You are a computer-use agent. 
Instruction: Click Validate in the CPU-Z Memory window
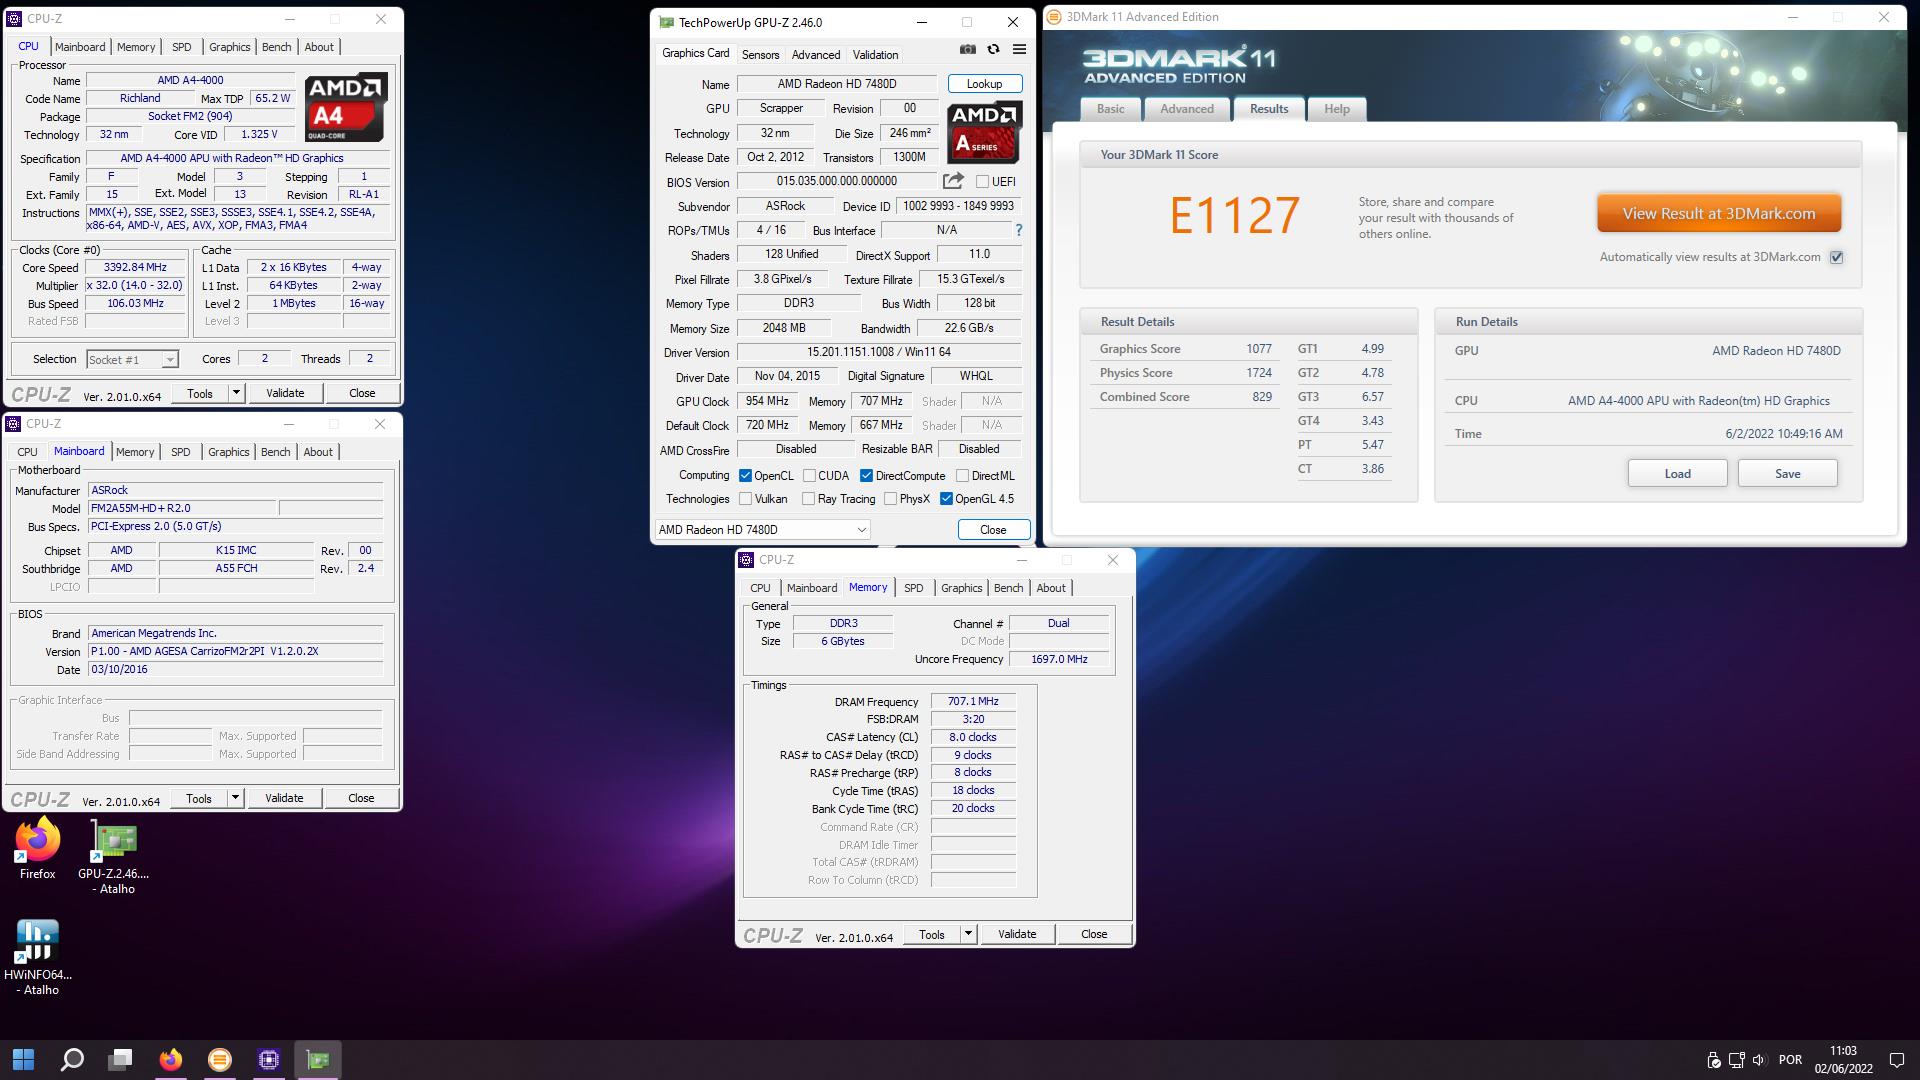(1017, 934)
